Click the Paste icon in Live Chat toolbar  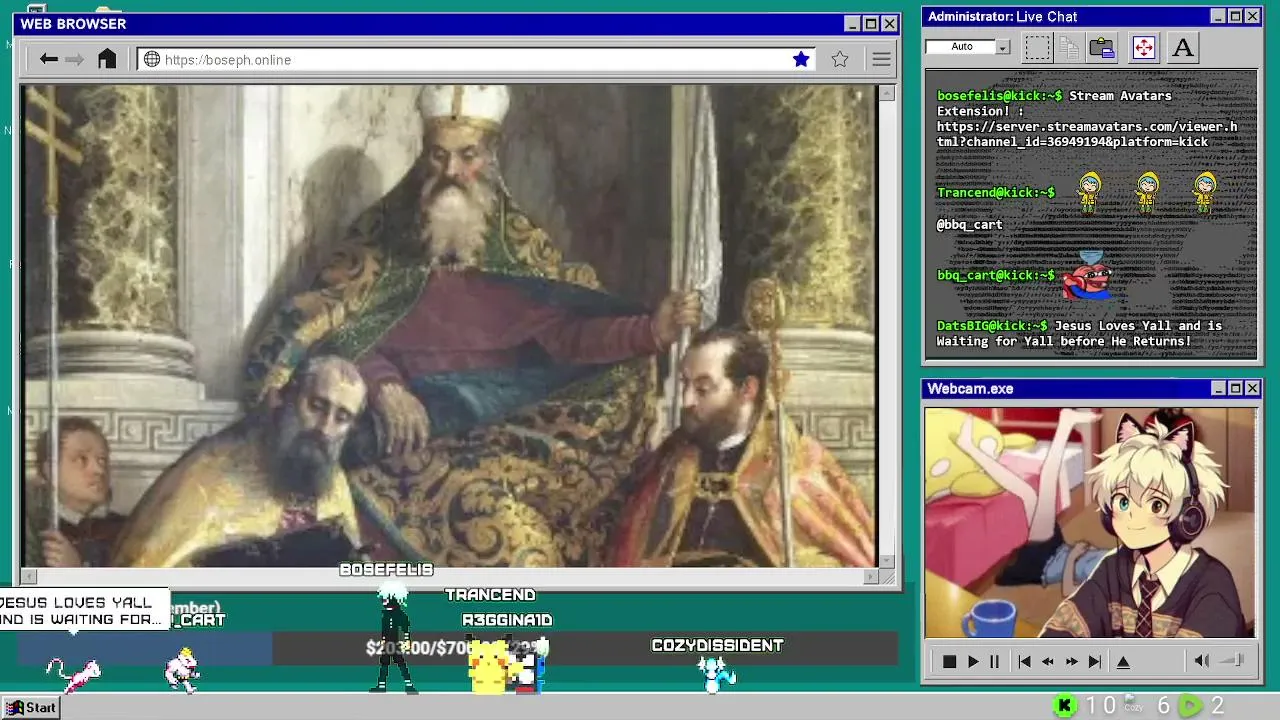[1102, 47]
